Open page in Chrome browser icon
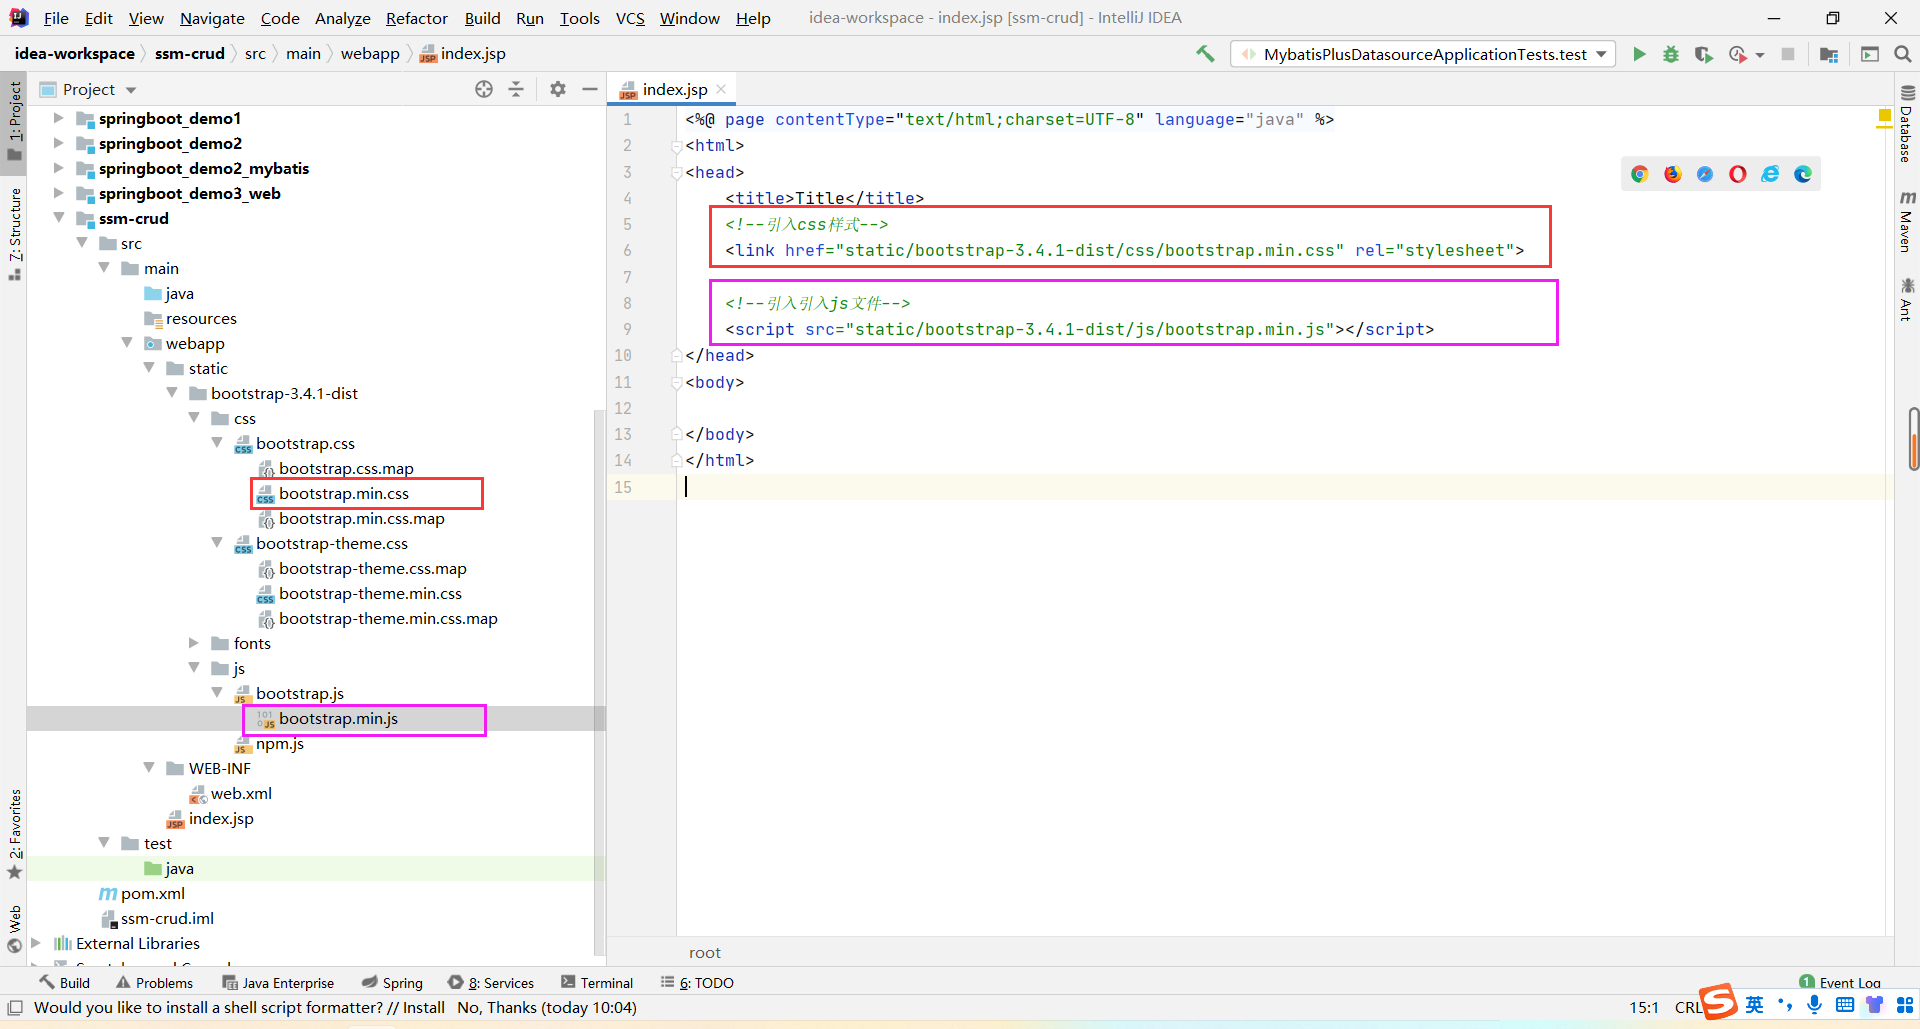This screenshot has width=1920, height=1029. (x=1640, y=174)
